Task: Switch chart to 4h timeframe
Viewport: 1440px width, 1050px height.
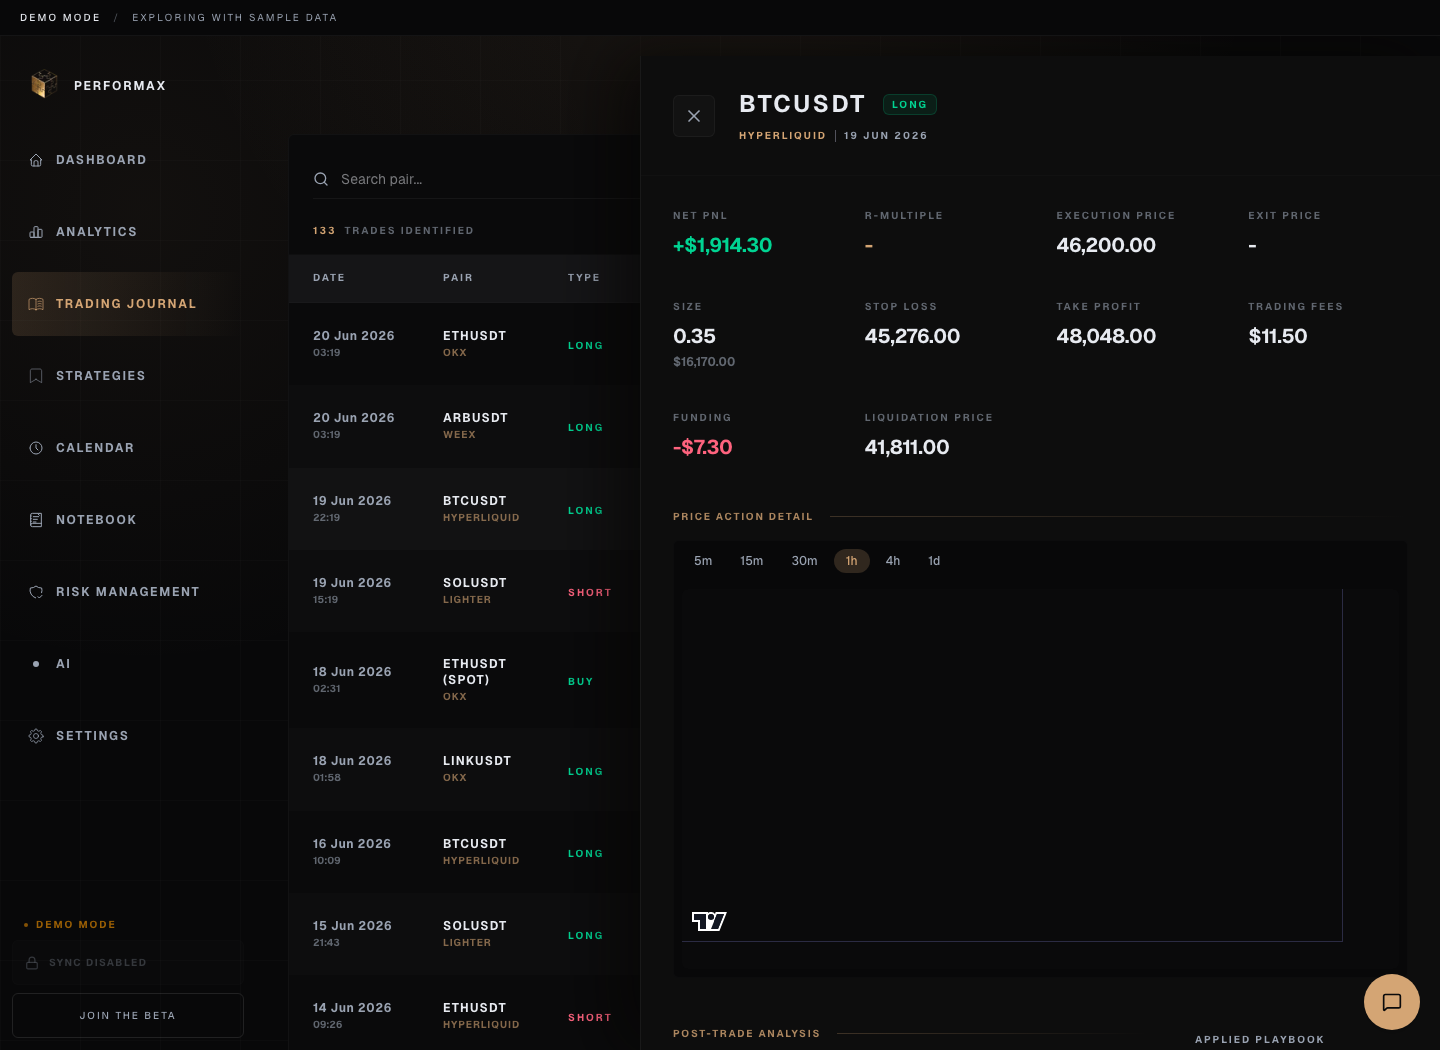Action: (x=893, y=561)
